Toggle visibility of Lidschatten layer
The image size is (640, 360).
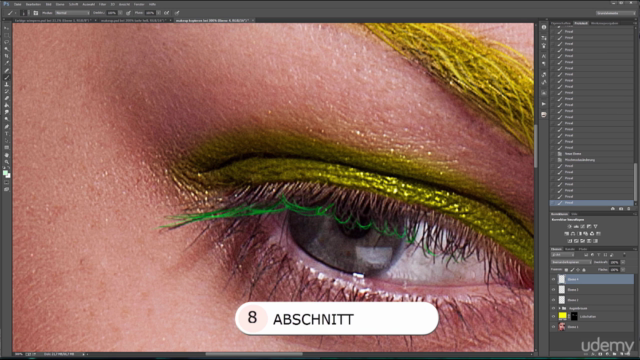(x=553, y=316)
